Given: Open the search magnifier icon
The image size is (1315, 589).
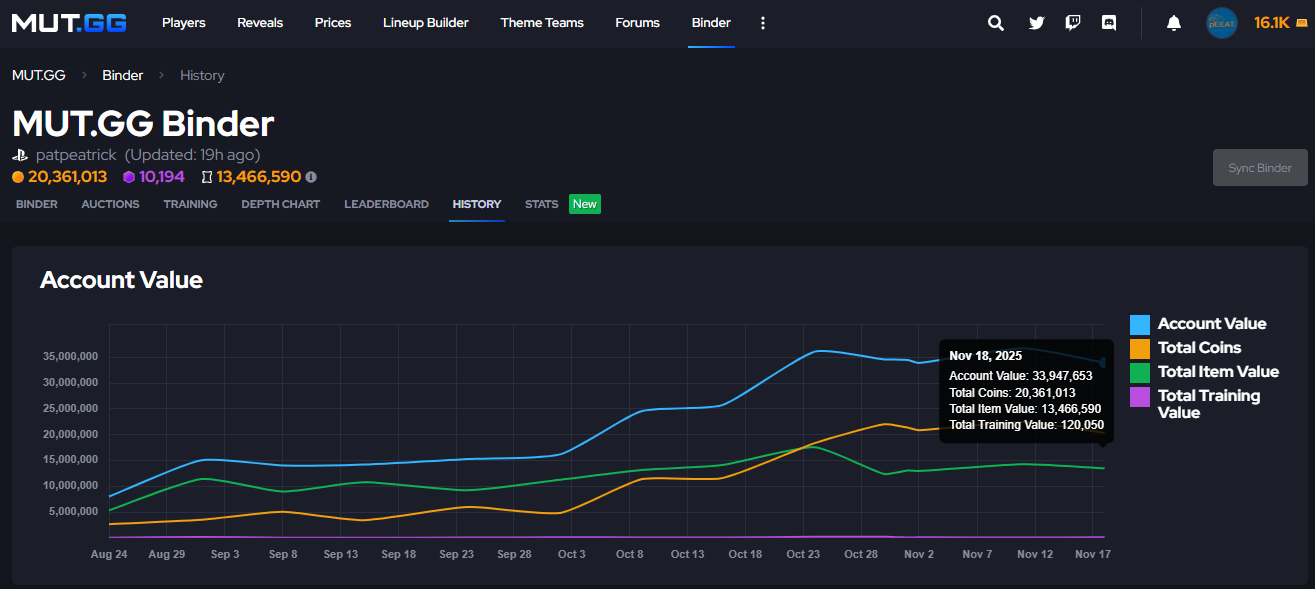Looking at the screenshot, I should [995, 23].
